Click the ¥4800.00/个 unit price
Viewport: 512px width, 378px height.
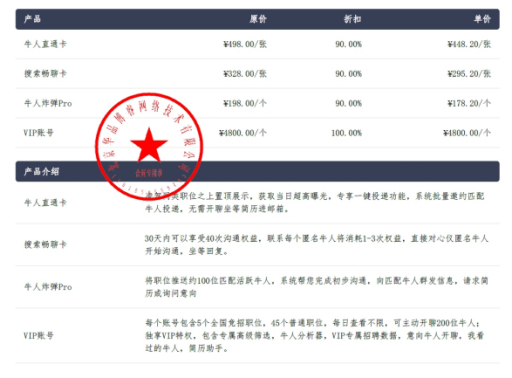click(467, 133)
